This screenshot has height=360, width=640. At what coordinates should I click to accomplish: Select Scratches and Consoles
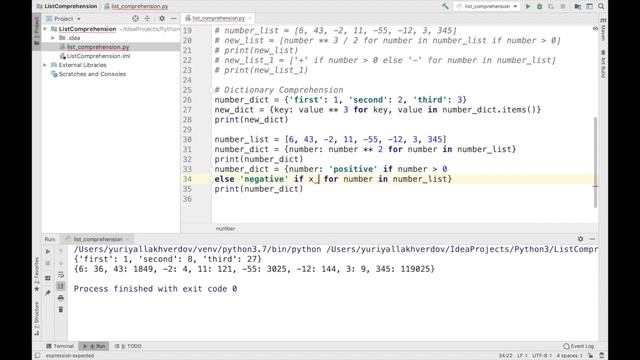(x=92, y=74)
